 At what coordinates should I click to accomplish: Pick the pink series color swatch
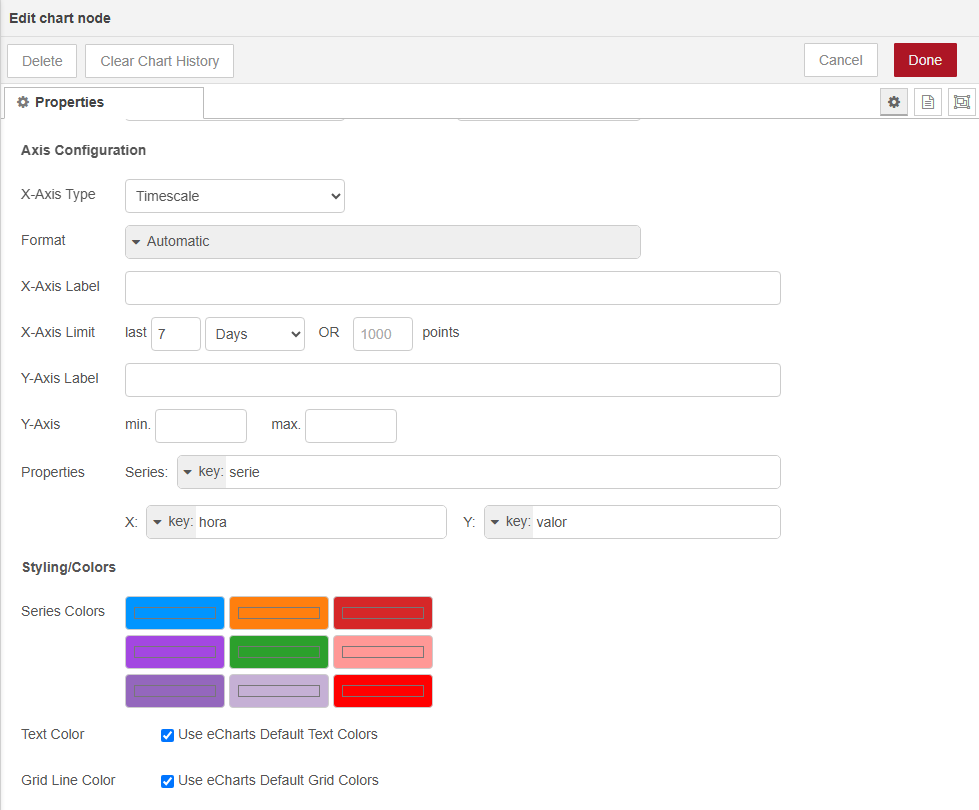coord(383,652)
